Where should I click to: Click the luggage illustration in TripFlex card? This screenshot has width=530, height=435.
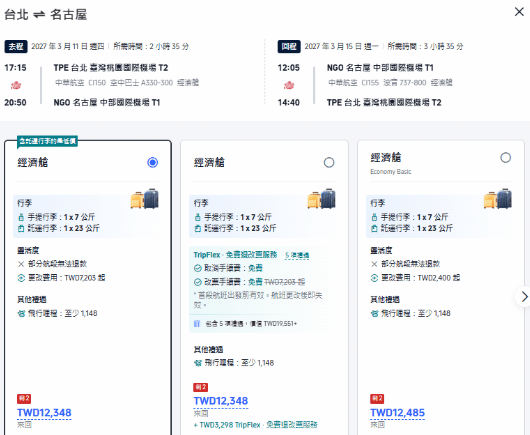321,199
